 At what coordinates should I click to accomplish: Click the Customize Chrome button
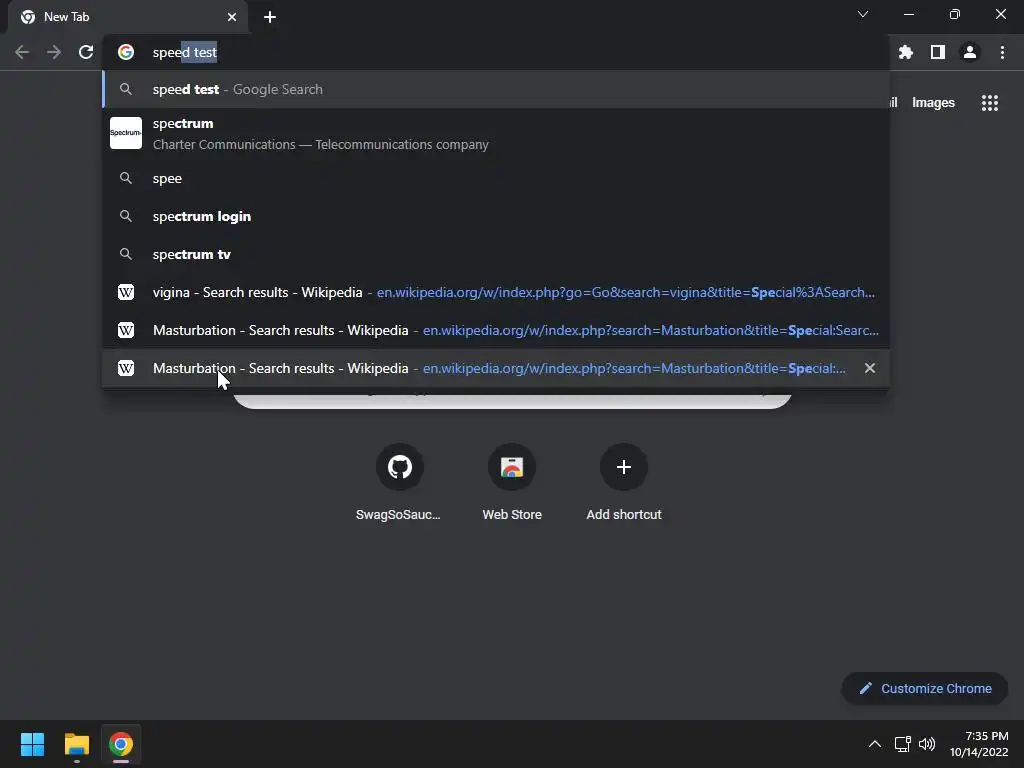[x=925, y=688]
